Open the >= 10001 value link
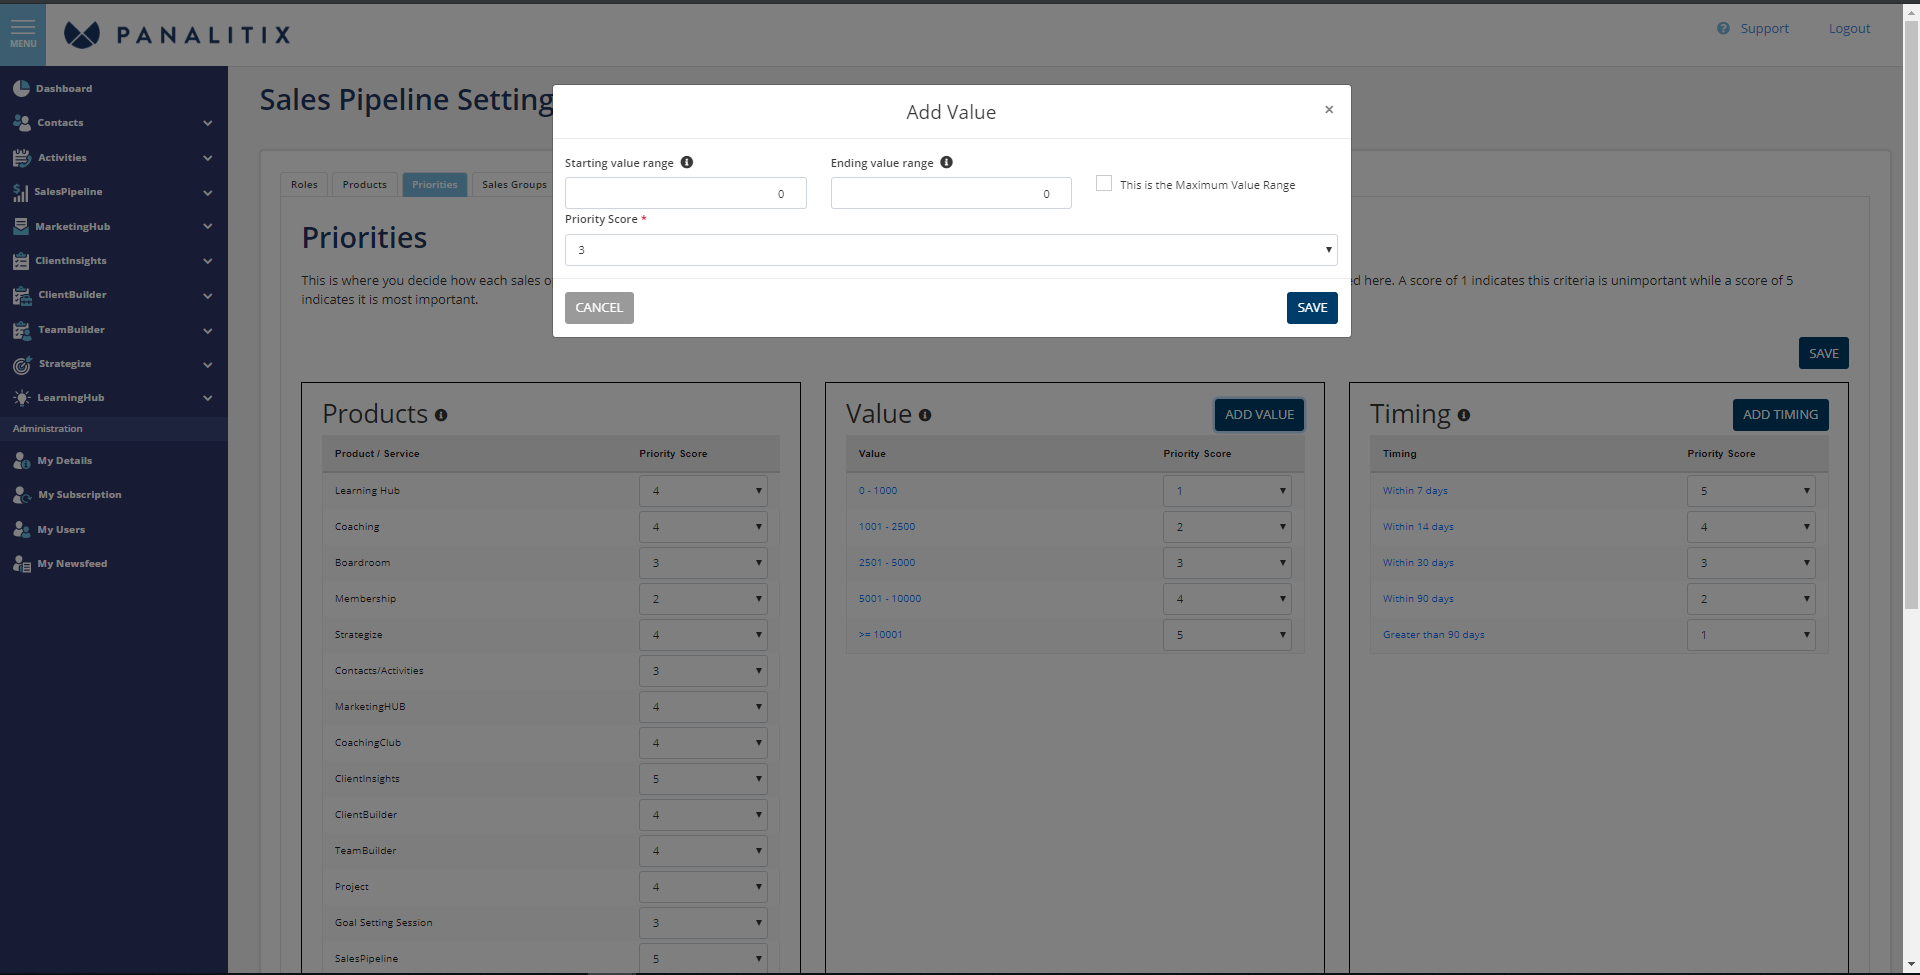 880,635
